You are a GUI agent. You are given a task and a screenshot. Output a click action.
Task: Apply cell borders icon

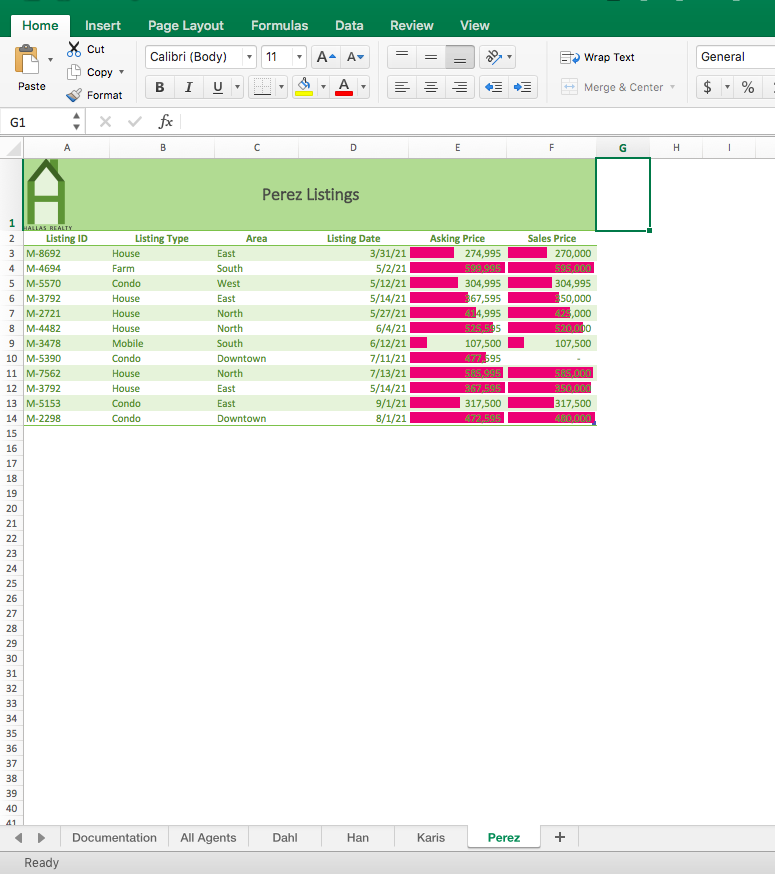pos(262,87)
